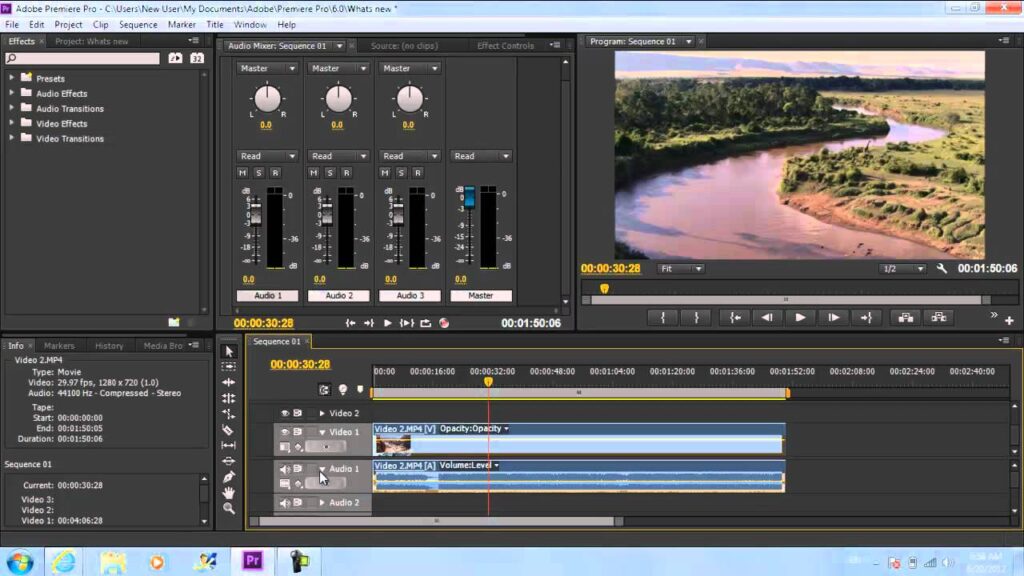Select the Rate Stretch tool
Image resolution: width=1024 pixels, height=576 pixels.
click(x=229, y=414)
